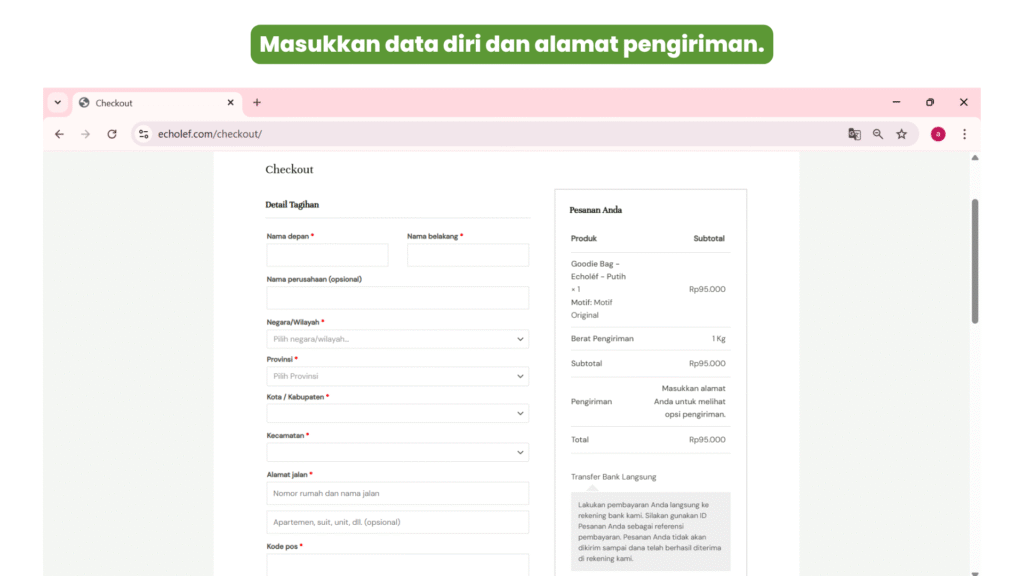Expand the Provinsi dropdown

click(x=397, y=376)
